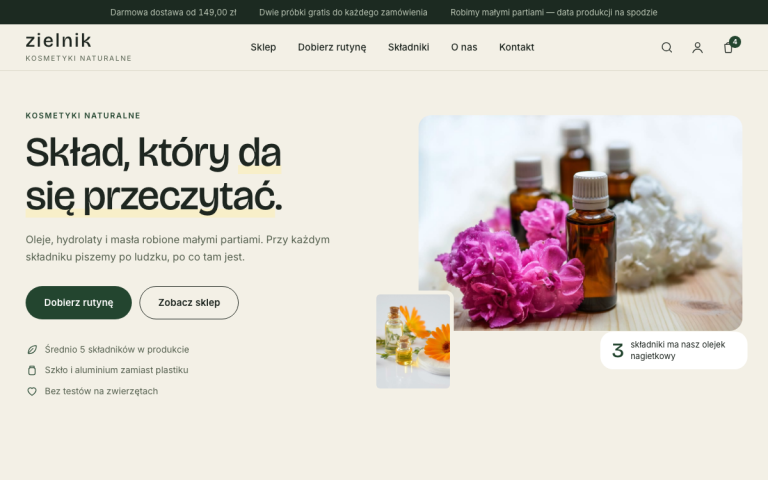Click the heart icon beside Bez testów
Viewport: 768px width, 480px height.
click(x=32, y=391)
